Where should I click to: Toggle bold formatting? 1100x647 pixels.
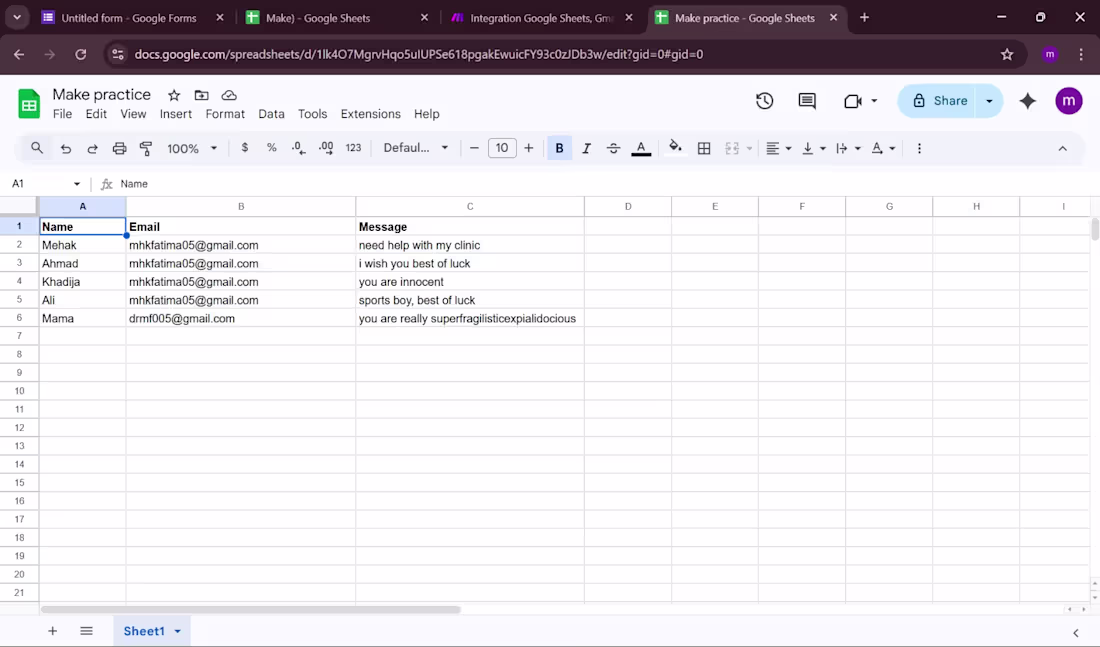559,148
